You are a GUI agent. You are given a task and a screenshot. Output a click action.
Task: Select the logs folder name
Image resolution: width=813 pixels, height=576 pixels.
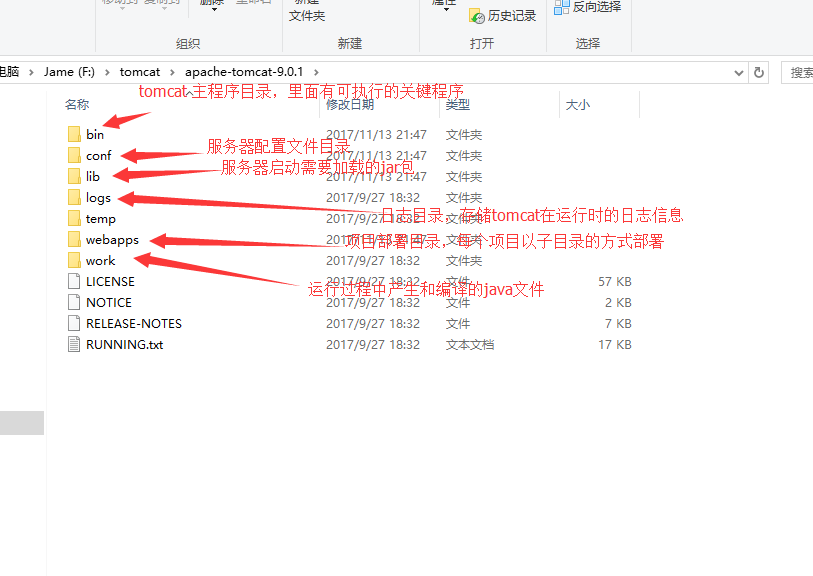click(x=99, y=198)
